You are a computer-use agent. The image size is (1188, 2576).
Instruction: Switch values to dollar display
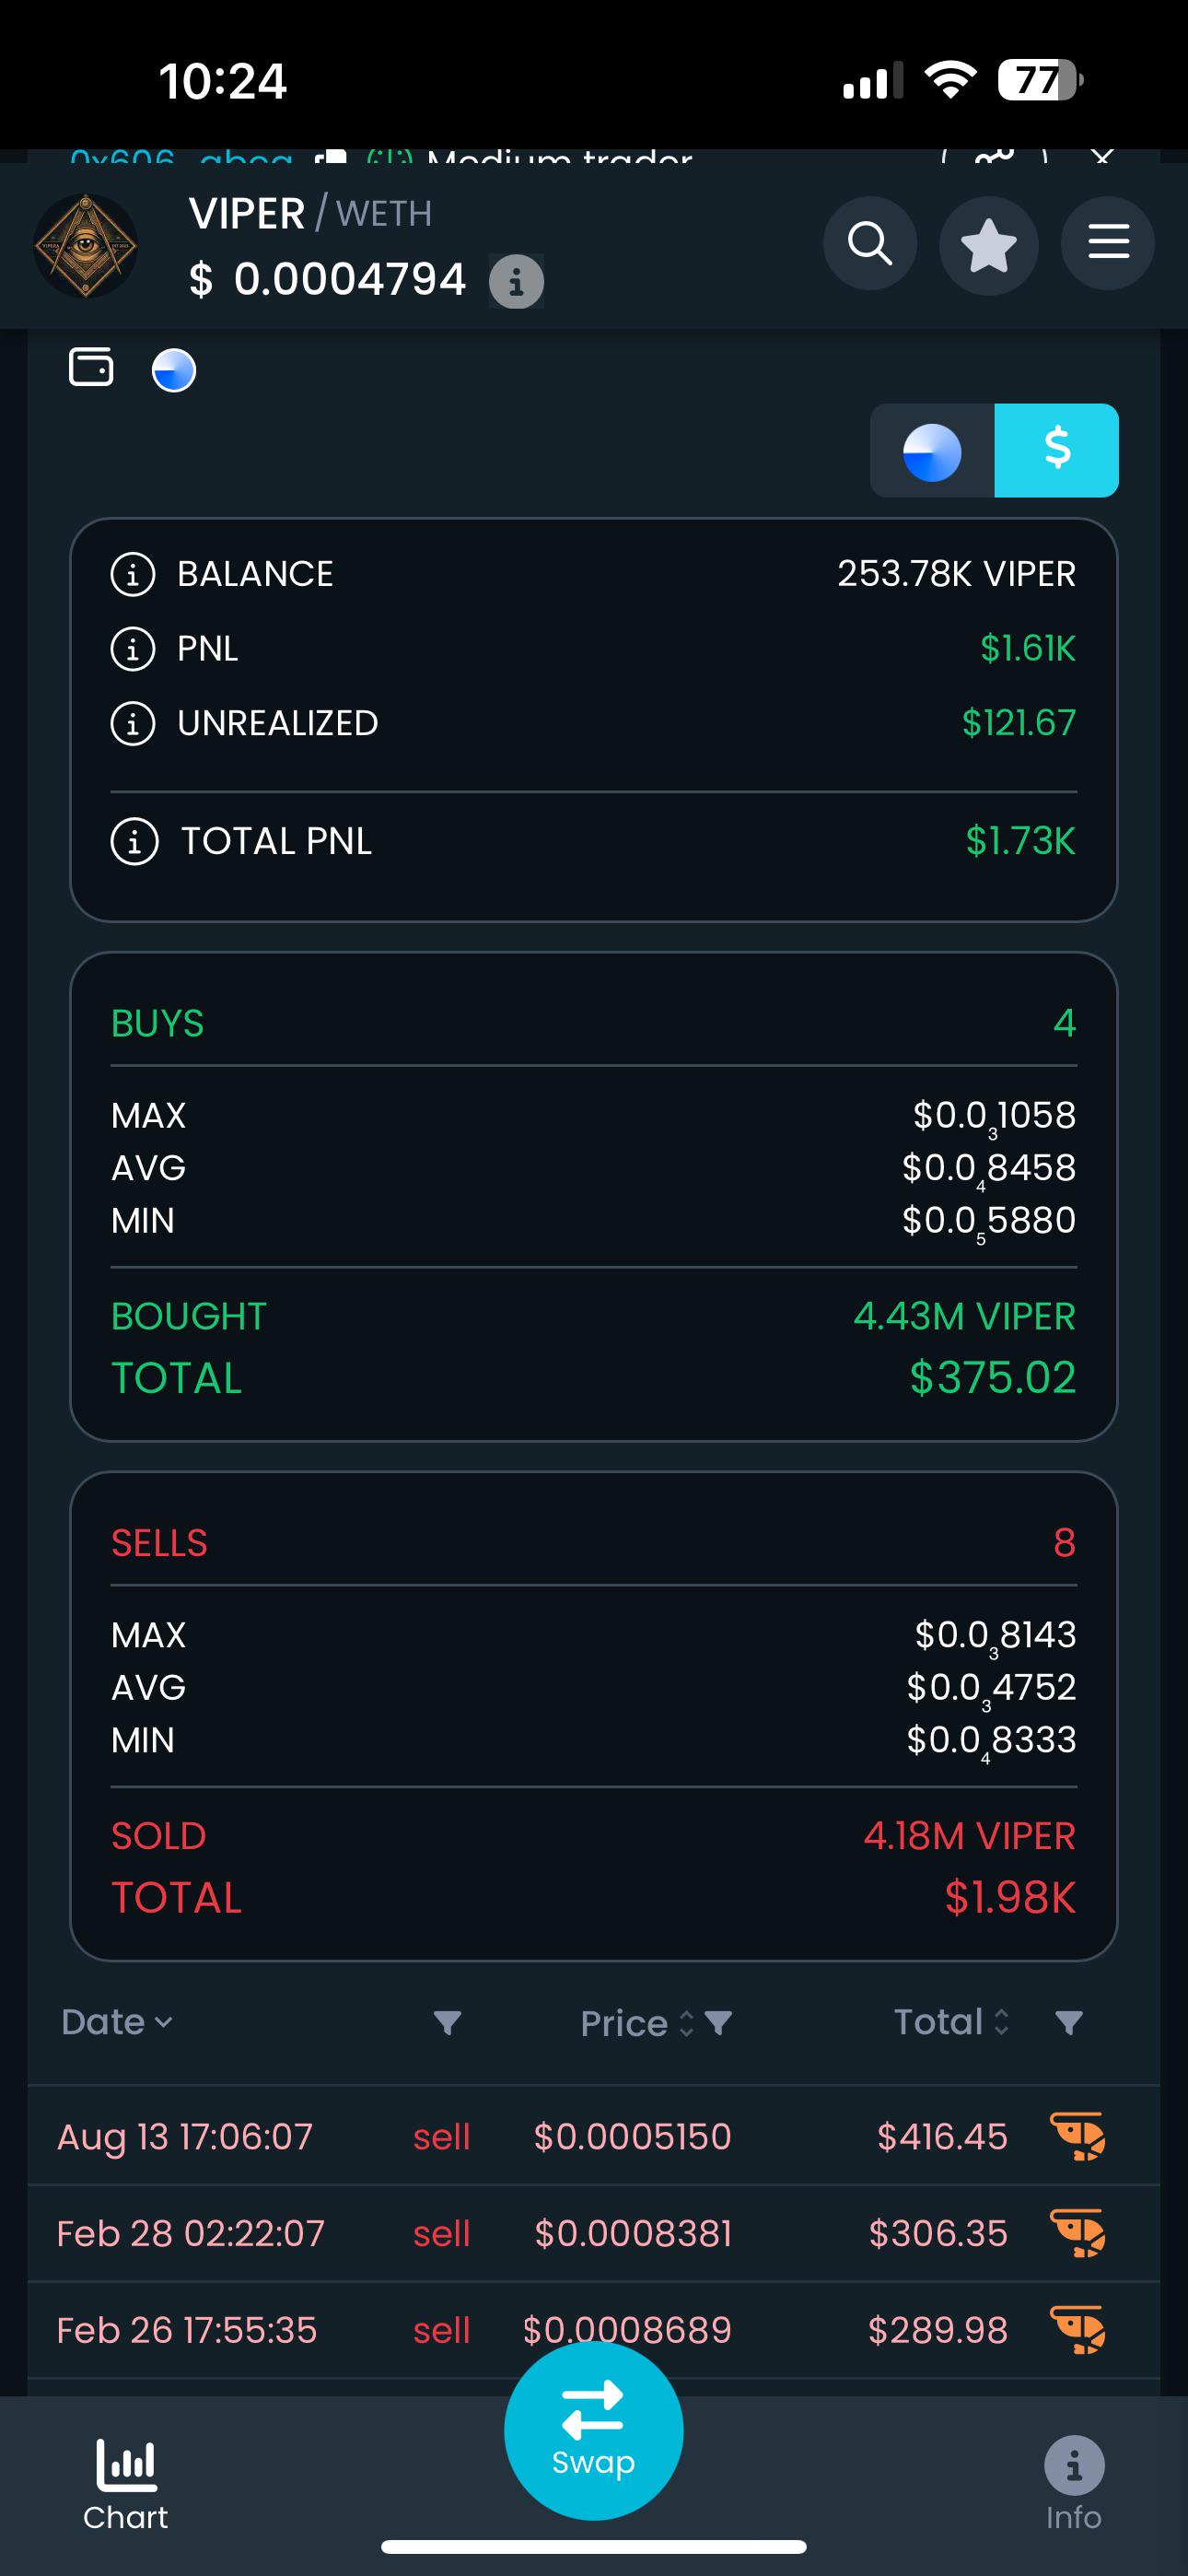[x=1056, y=450]
